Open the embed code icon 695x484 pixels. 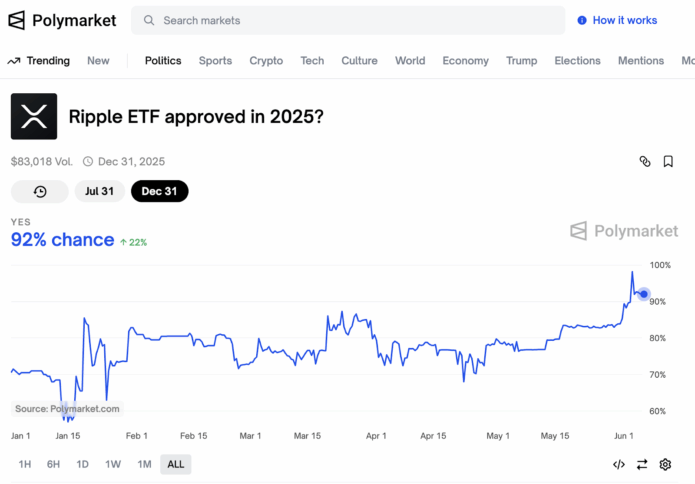[619, 464]
